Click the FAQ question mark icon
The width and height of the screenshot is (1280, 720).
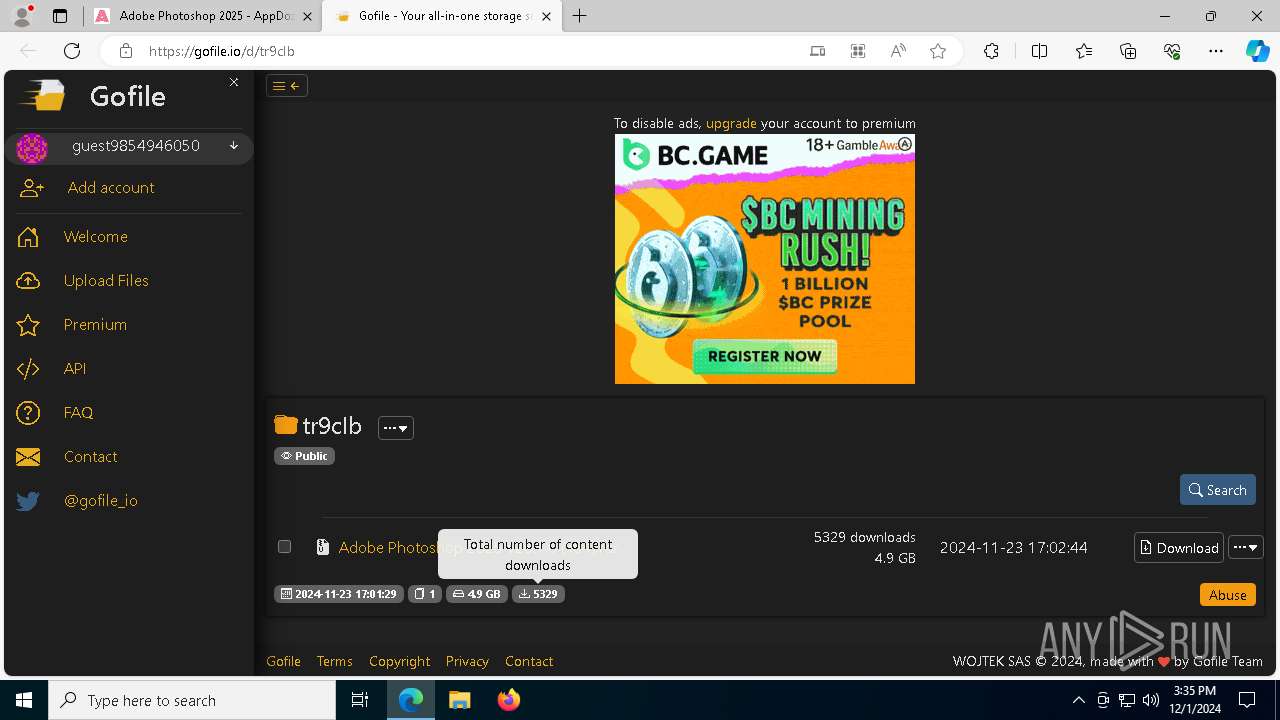[28, 413]
